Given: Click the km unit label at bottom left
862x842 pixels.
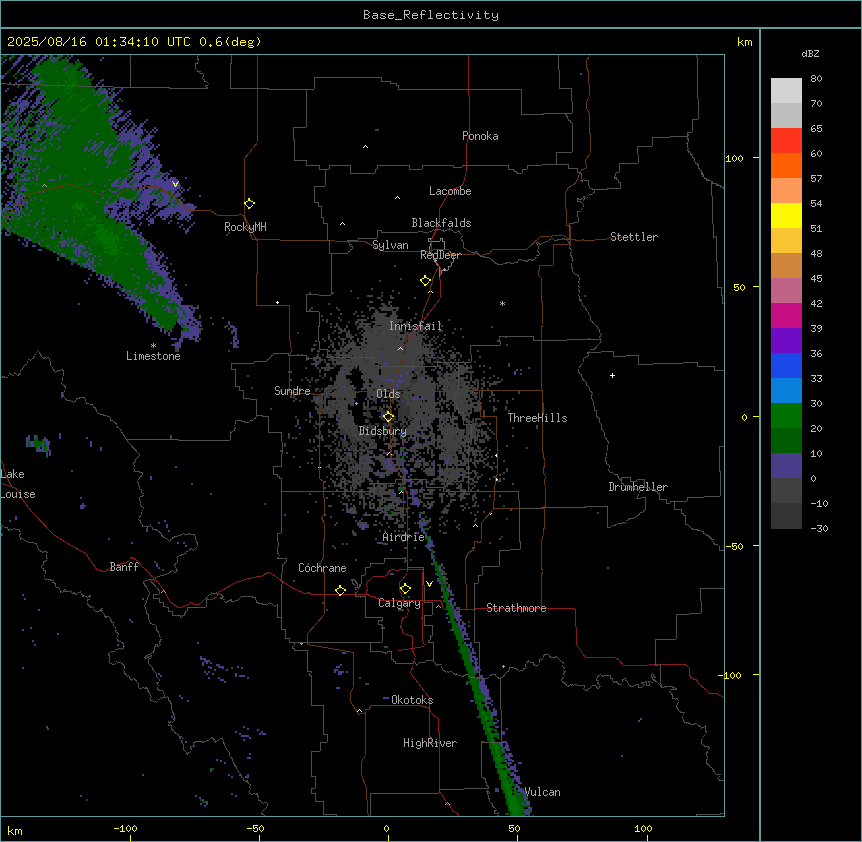Looking at the screenshot, I should pyautogui.click(x=15, y=830).
